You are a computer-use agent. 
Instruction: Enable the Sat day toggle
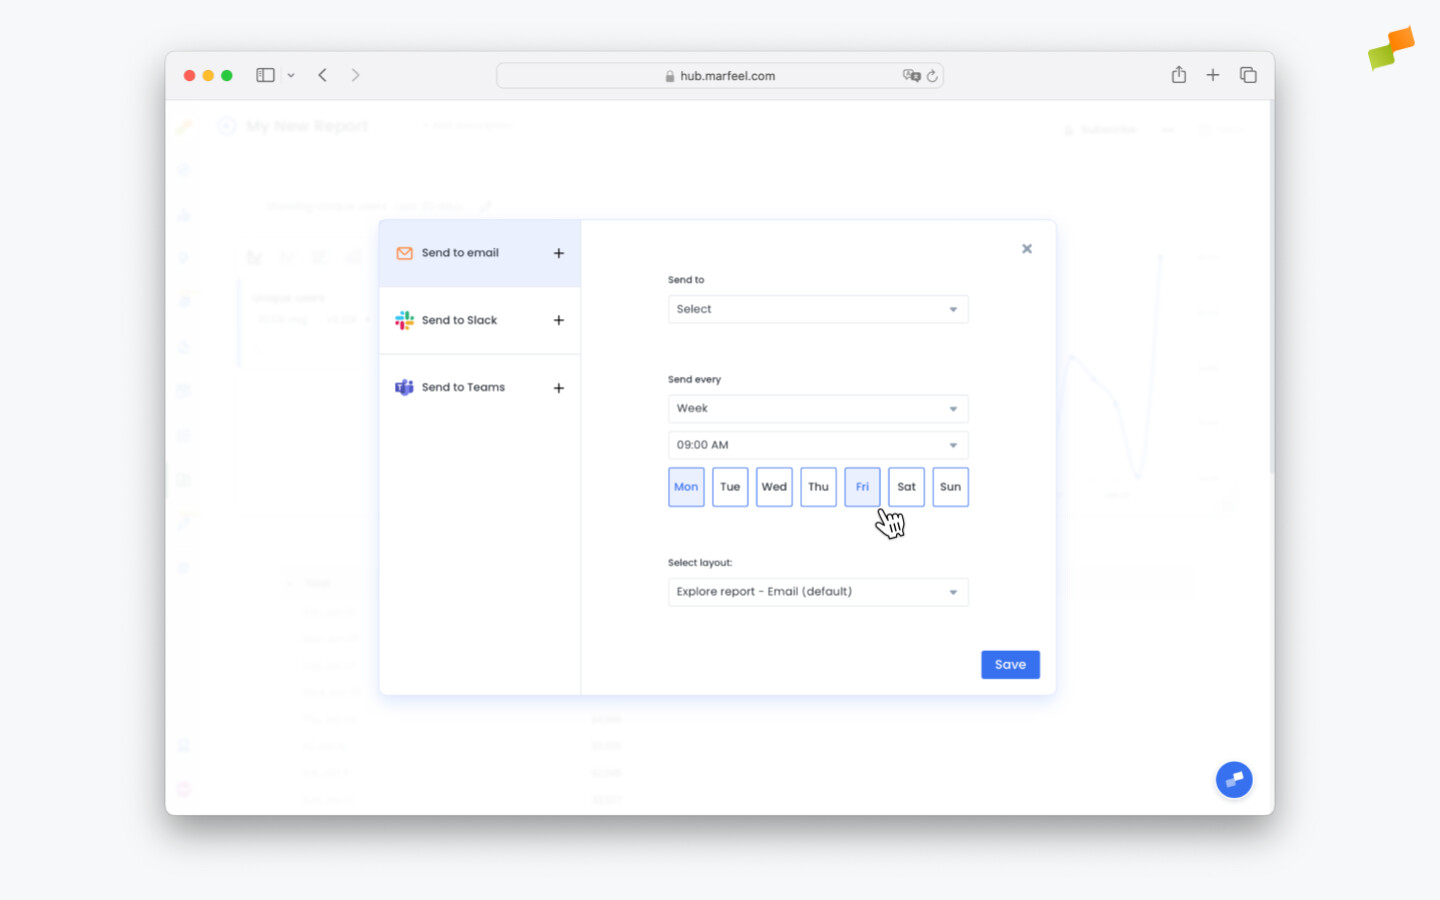(906, 487)
